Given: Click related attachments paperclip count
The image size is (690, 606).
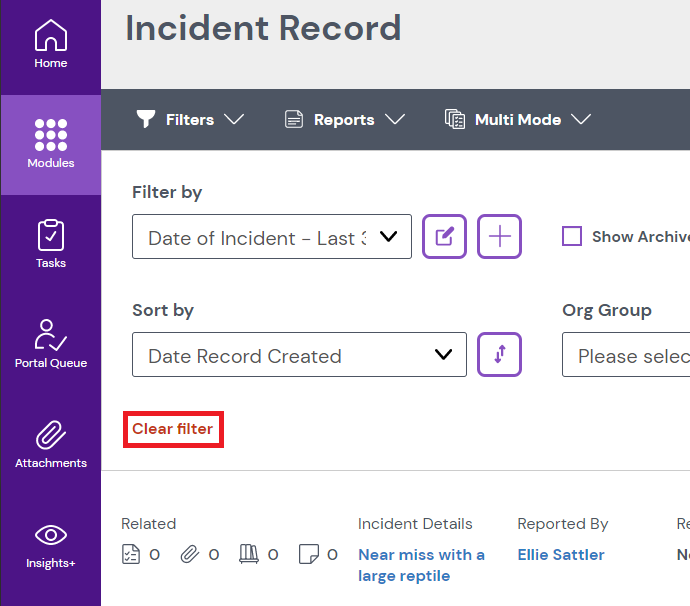Looking at the screenshot, I should (190, 554).
